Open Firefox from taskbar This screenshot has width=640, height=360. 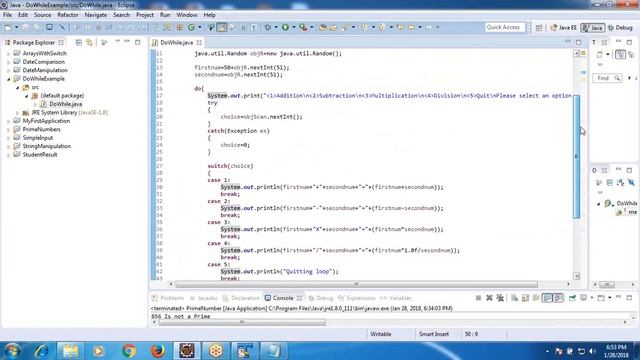click(158, 351)
